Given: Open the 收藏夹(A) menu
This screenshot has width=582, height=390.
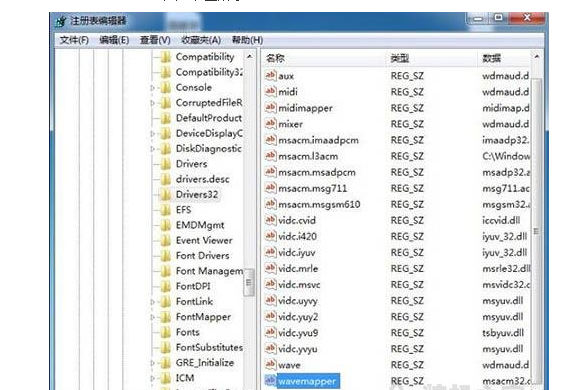Looking at the screenshot, I should 201,40.
